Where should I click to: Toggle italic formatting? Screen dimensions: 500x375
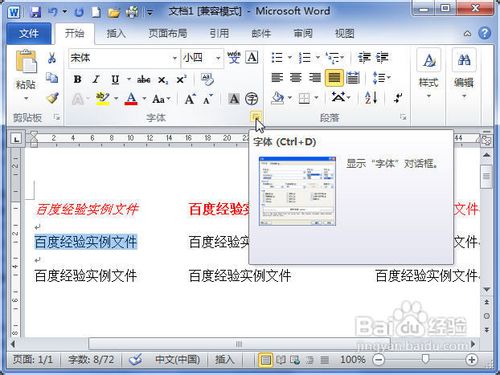coord(96,79)
